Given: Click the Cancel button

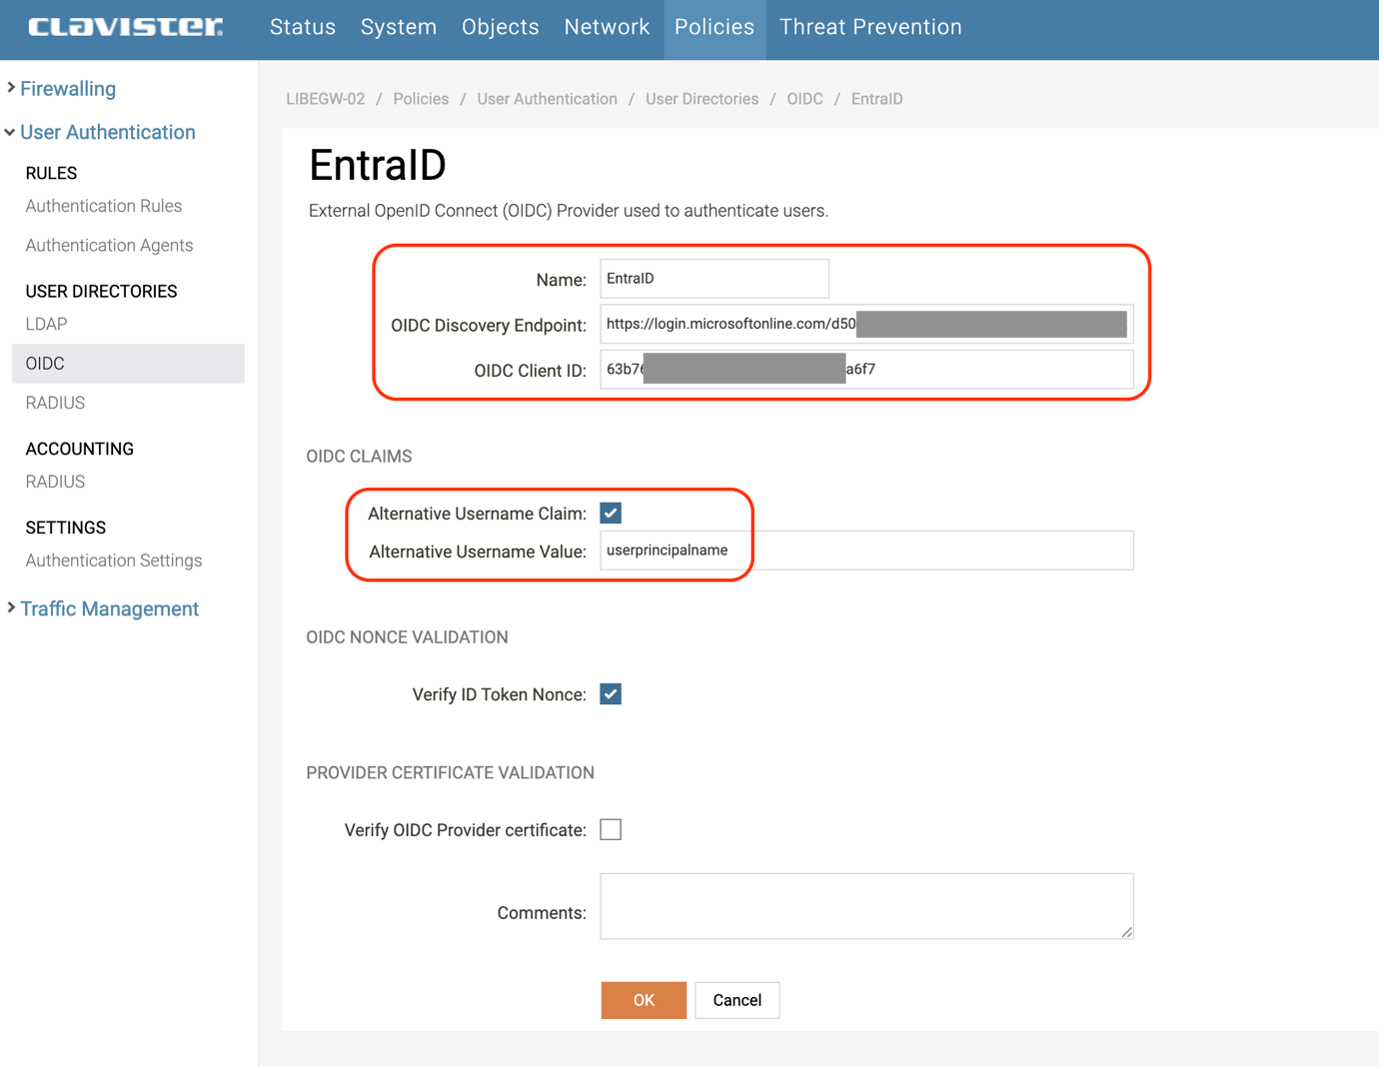Looking at the screenshot, I should [x=737, y=1001].
